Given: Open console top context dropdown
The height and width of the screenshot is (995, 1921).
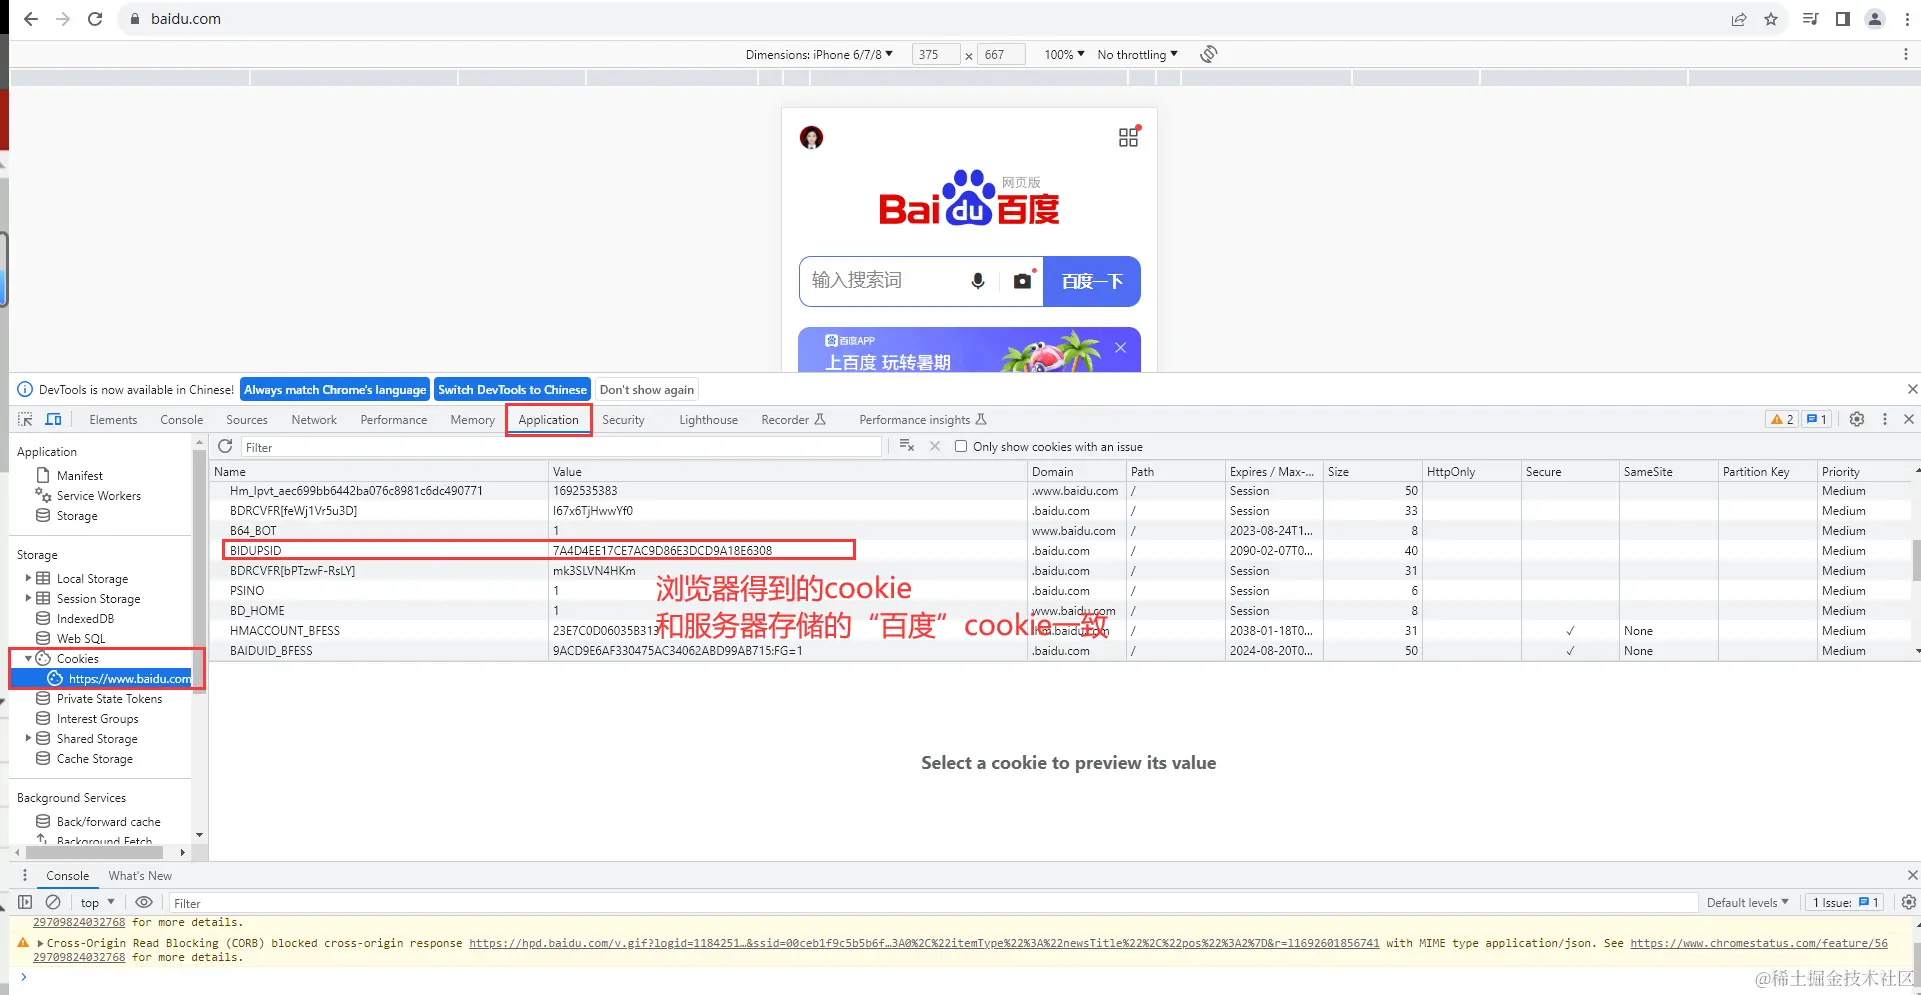Looking at the screenshot, I should tap(97, 902).
